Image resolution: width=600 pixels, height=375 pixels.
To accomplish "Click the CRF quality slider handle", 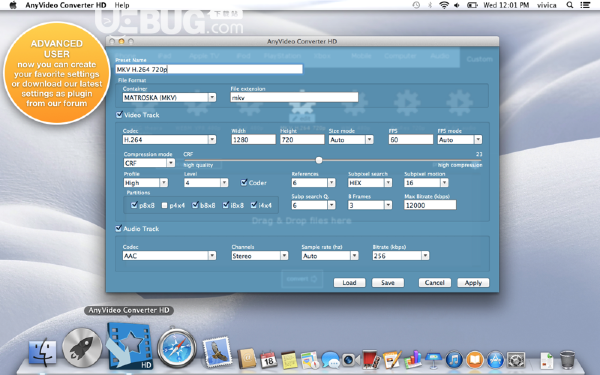I will pyautogui.click(x=319, y=160).
